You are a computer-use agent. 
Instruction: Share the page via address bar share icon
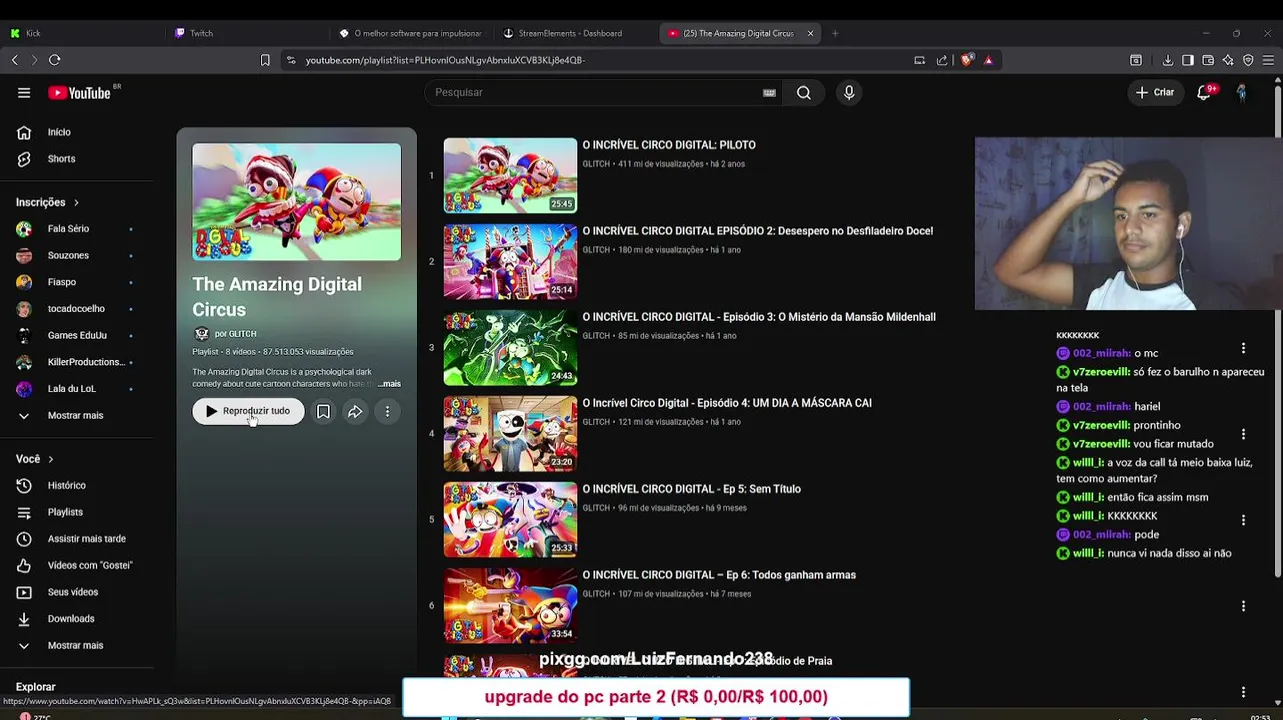point(942,60)
